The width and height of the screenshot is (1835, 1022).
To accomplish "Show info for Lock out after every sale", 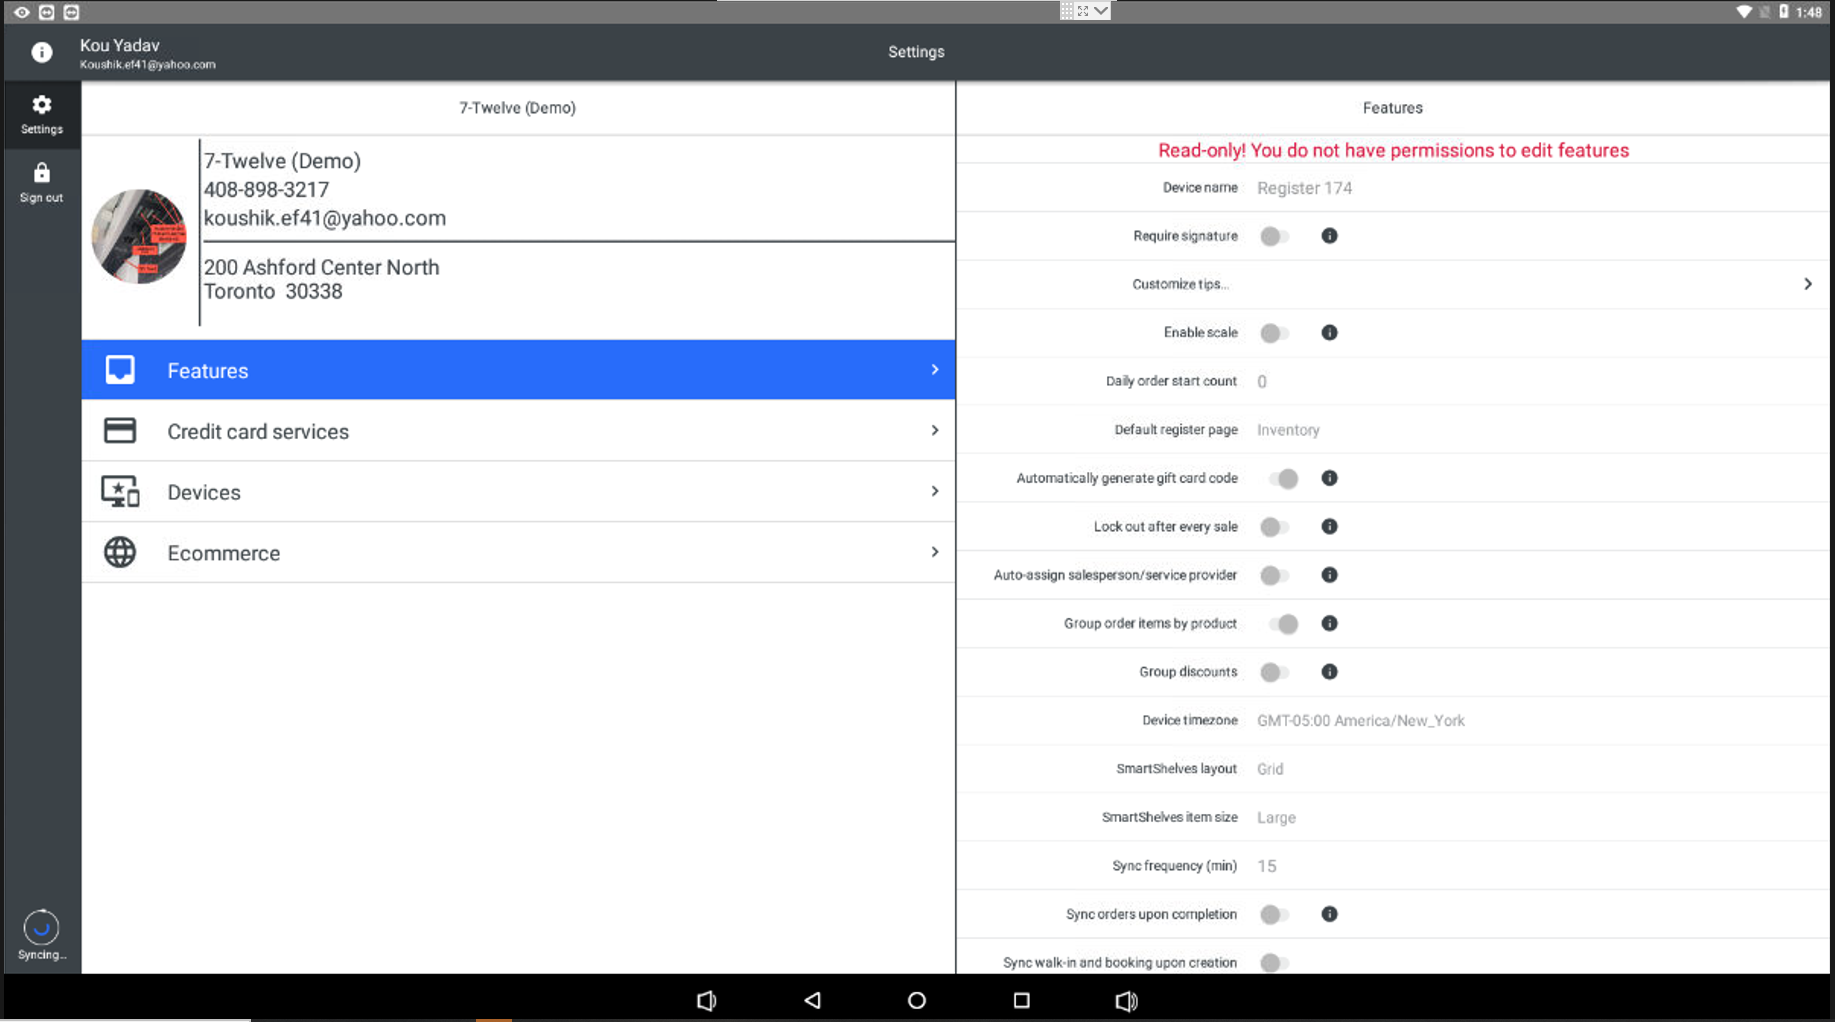I will click(1329, 527).
